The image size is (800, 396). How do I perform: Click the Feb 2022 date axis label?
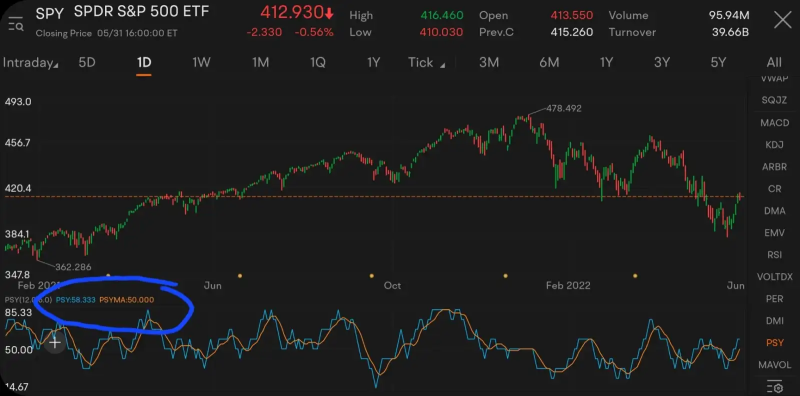click(x=568, y=285)
